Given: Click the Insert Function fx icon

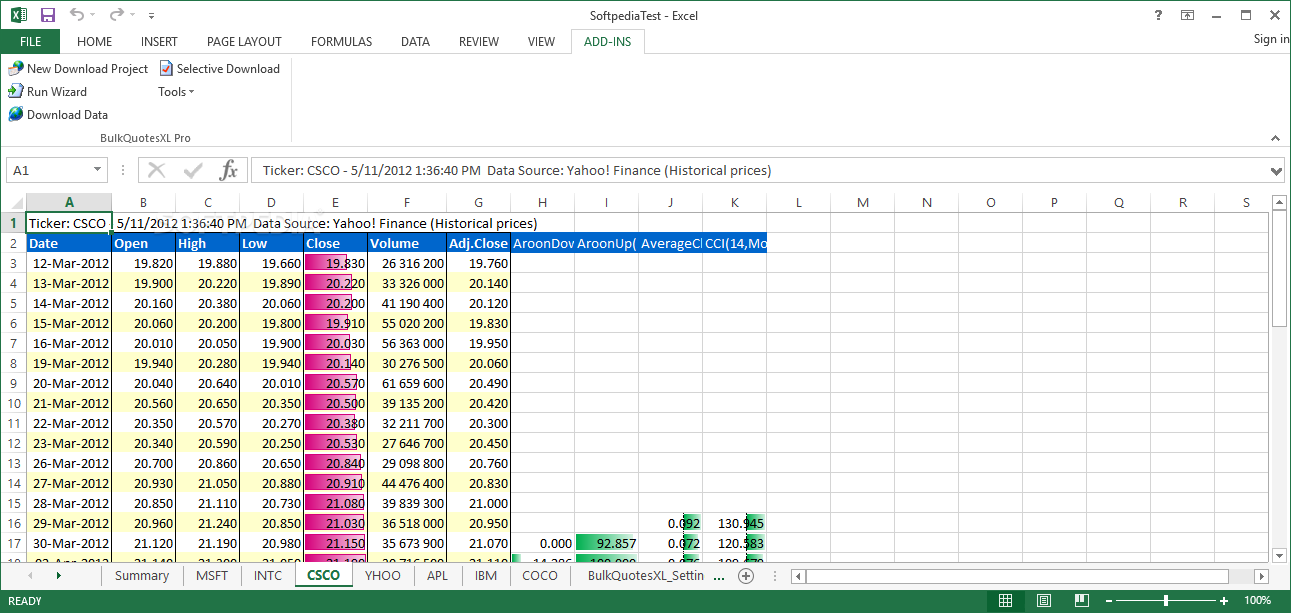Looking at the screenshot, I should pos(229,170).
